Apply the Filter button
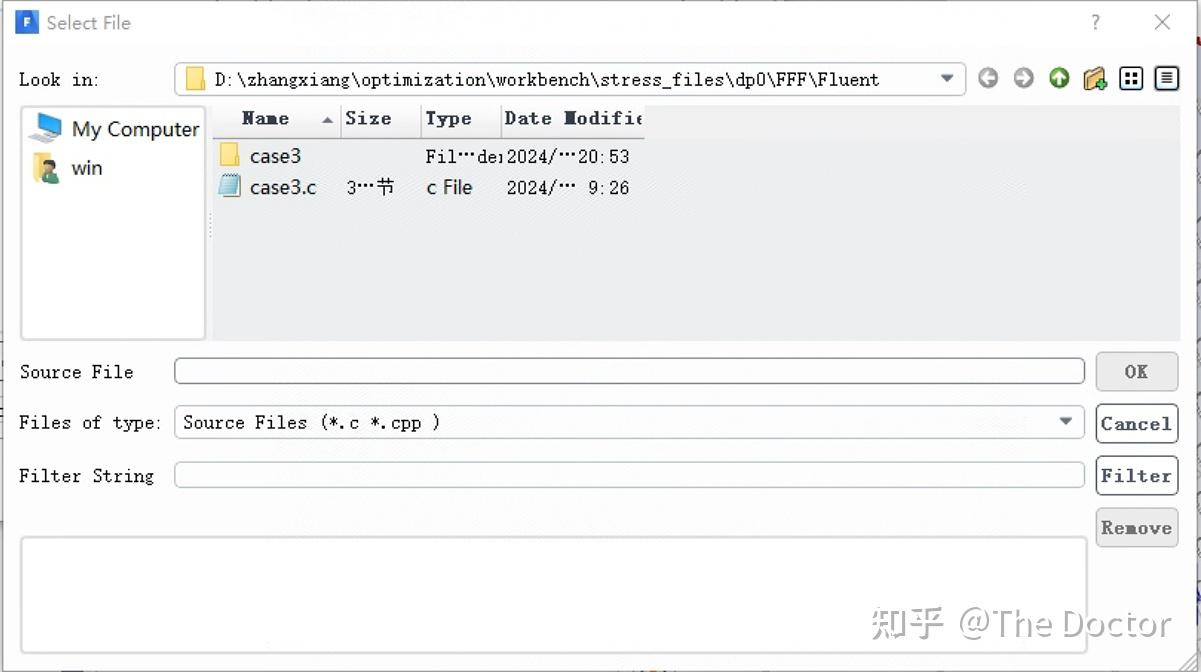Screen dimensions: 1201x672 (x=1136, y=475)
